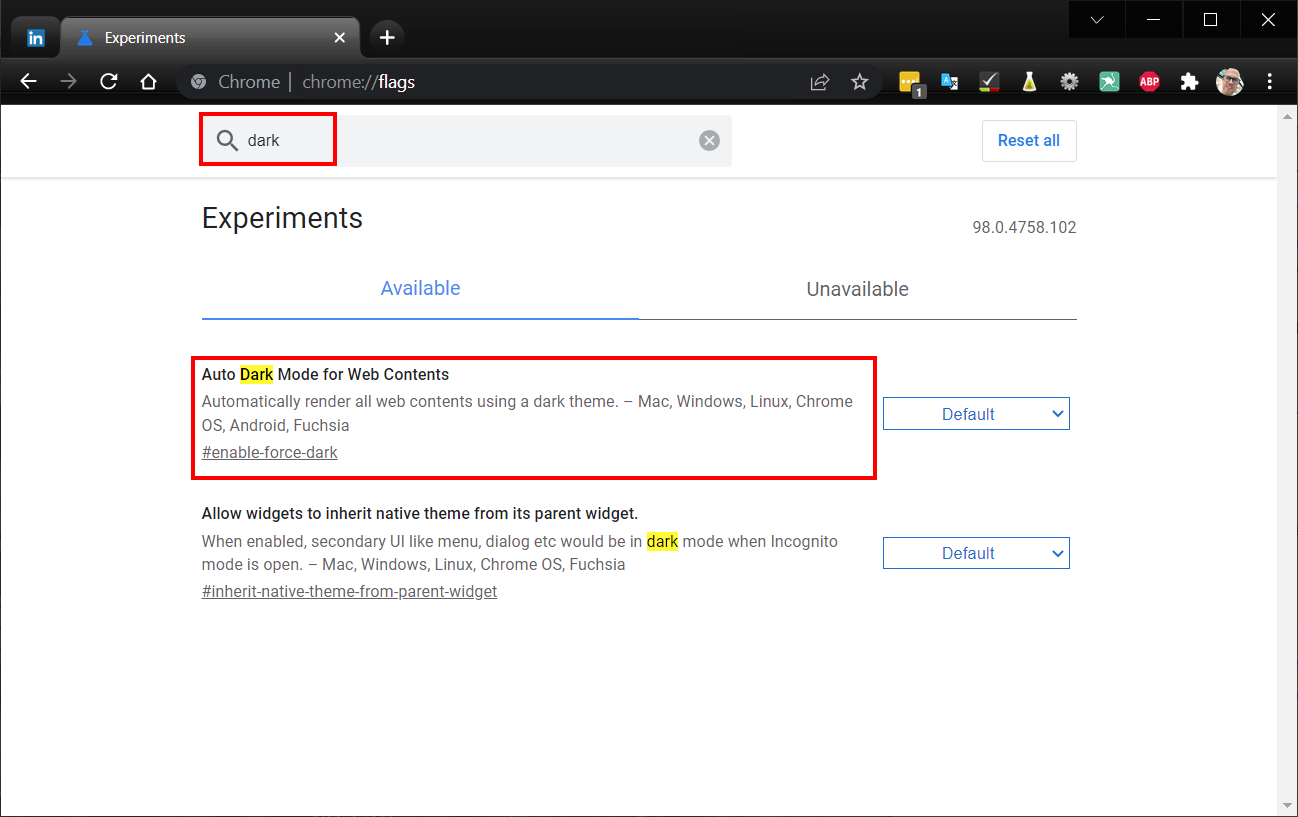Open the gear extension icon in toolbar
Screen dimensions: 1298x817
tap(1069, 82)
